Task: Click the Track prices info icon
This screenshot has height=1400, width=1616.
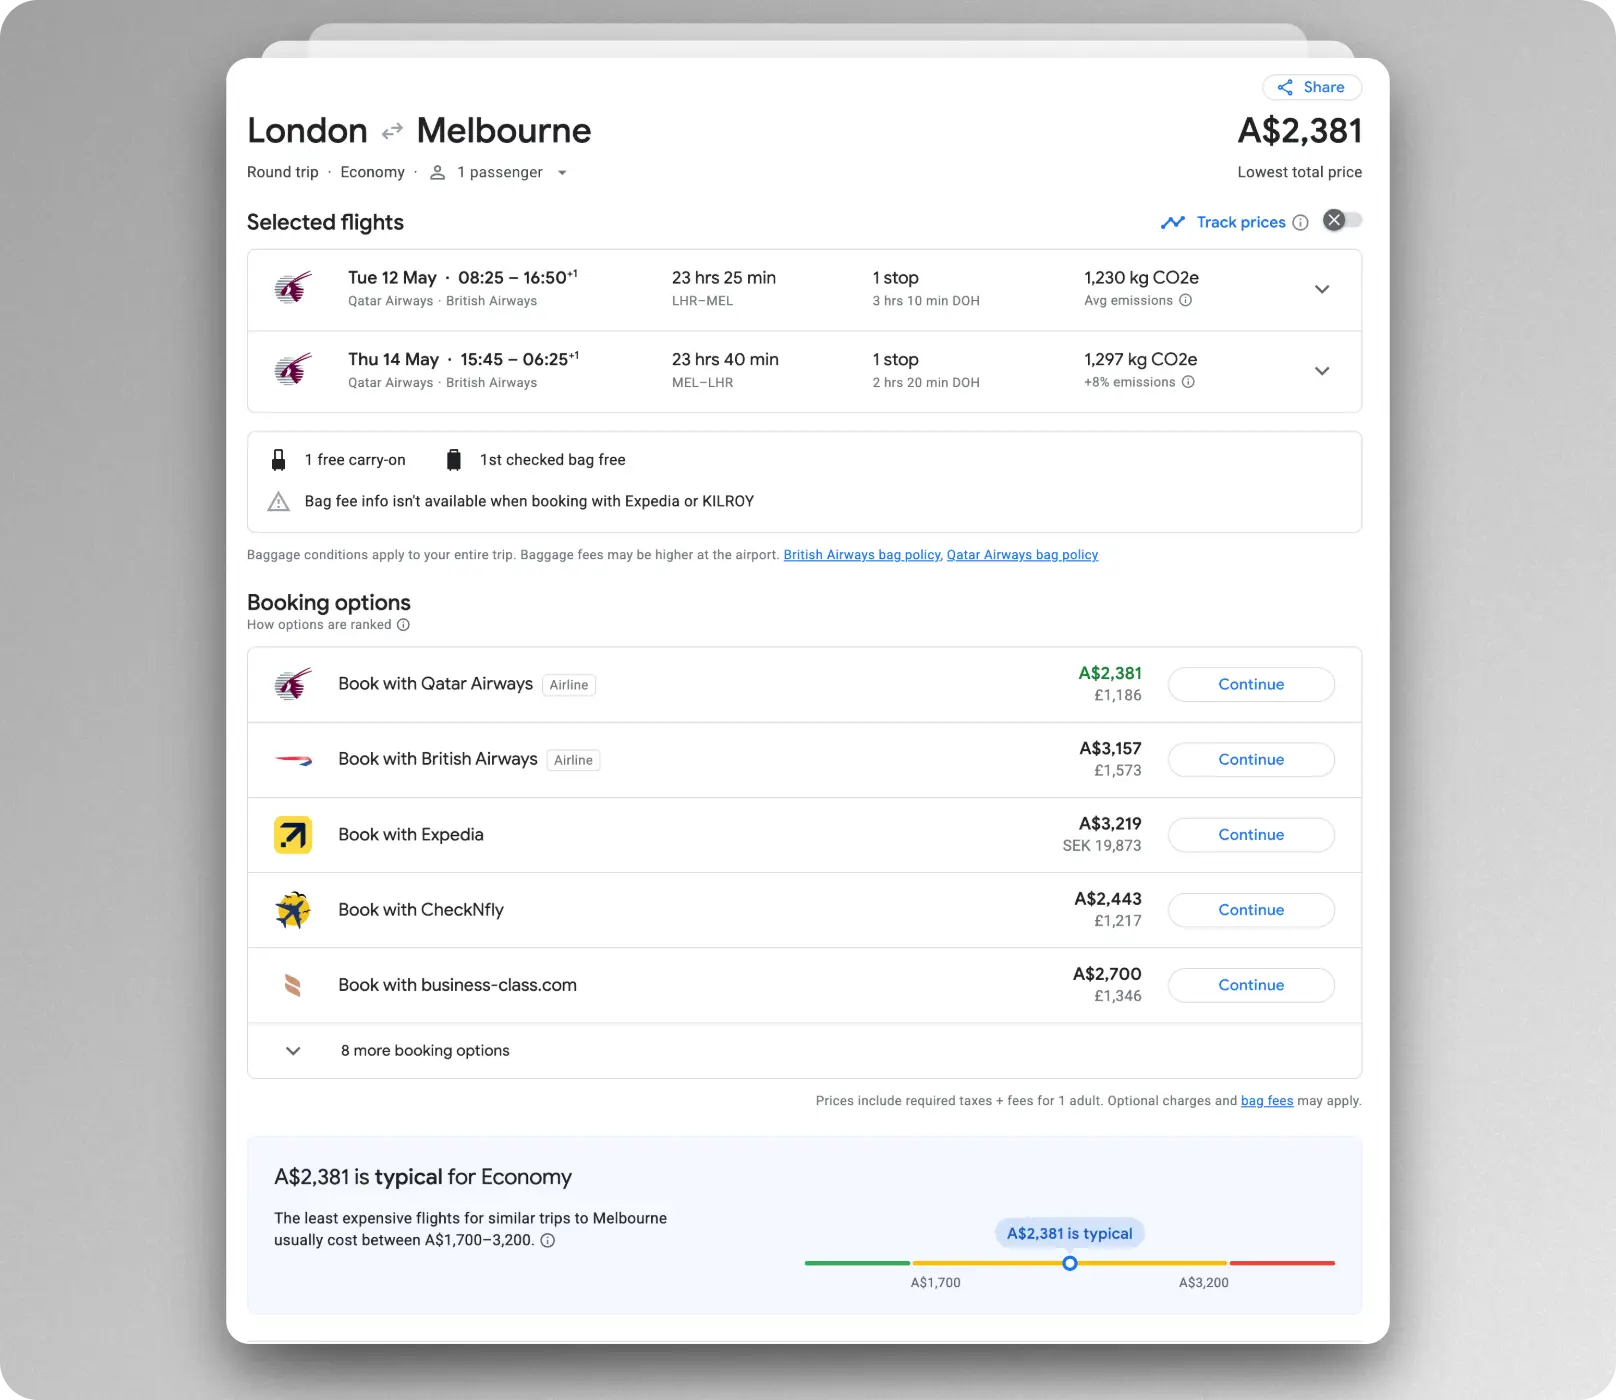Action: [1300, 222]
